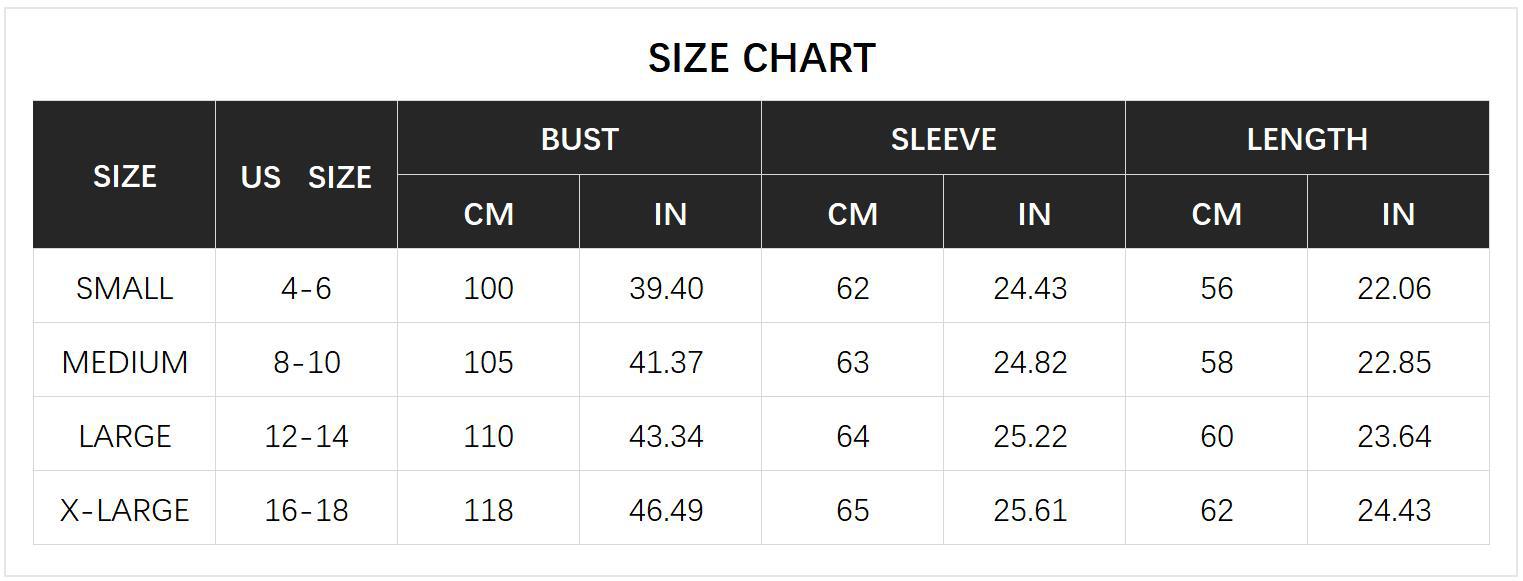The width and height of the screenshot is (1523, 581).
Task: Click the SLEEVE column header
Action: click(x=943, y=139)
